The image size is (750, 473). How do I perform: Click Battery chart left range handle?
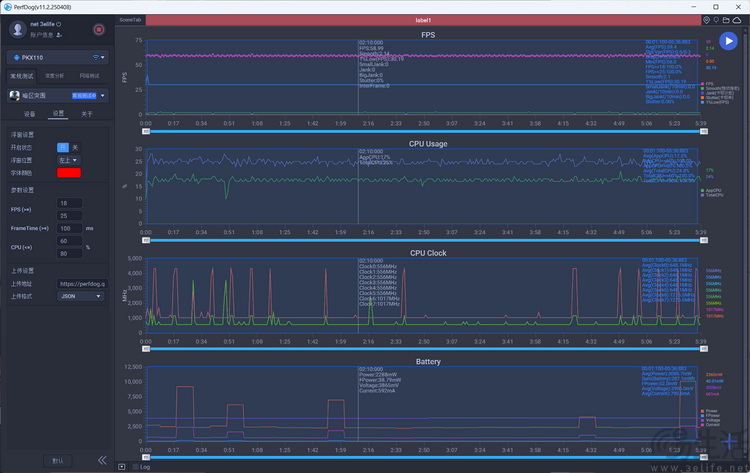click(146, 458)
